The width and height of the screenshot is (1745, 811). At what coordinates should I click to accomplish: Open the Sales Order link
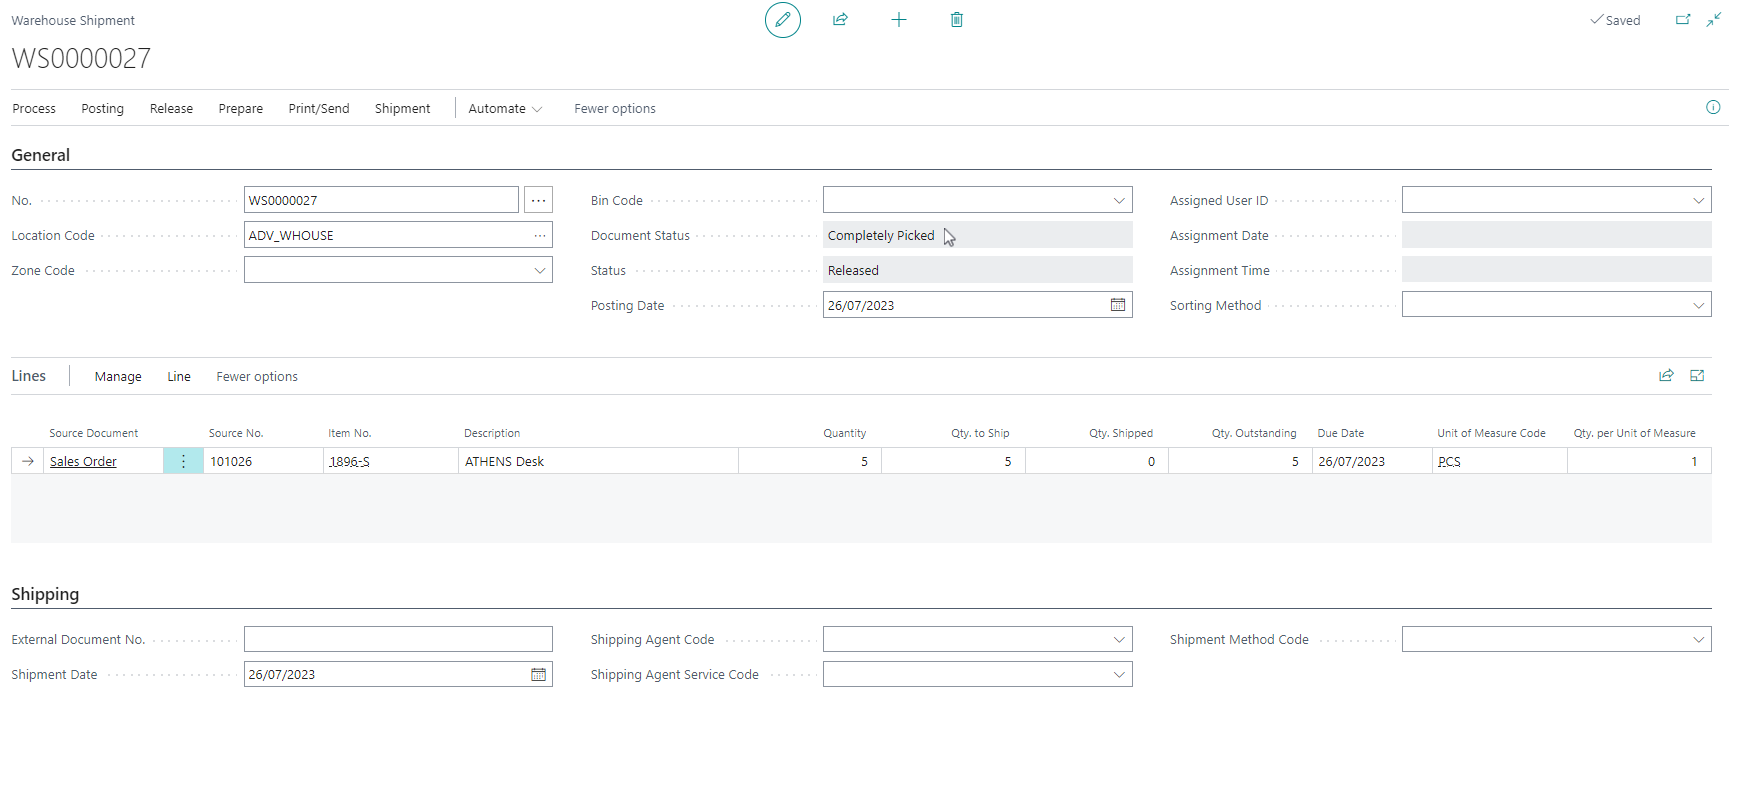[x=83, y=461]
